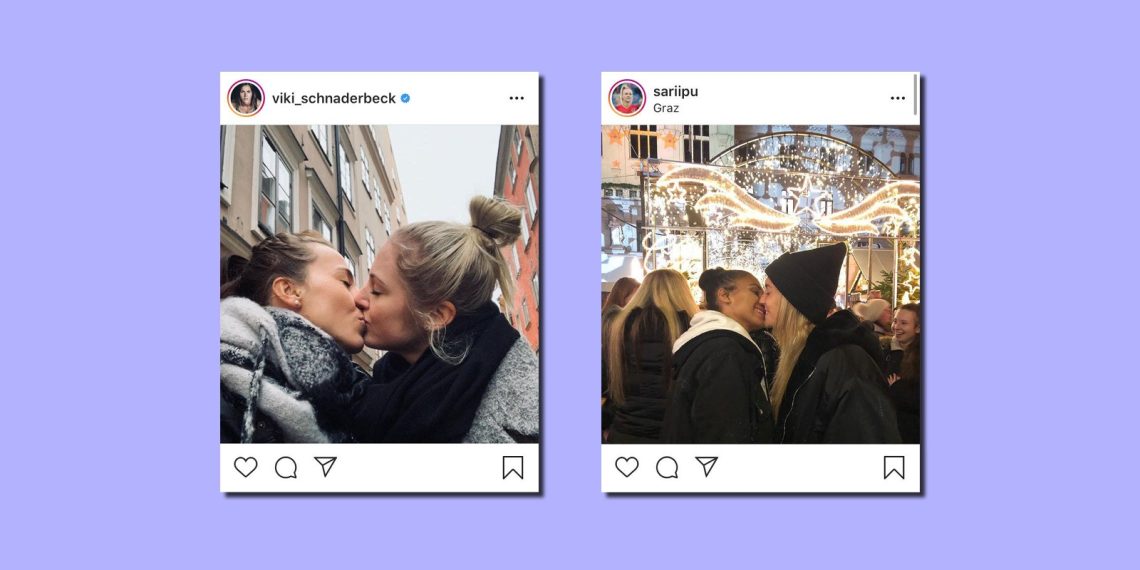Share the sariipu post via paper plane
Image resolution: width=1140 pixels, height=570 pixels.
[706, 466]
